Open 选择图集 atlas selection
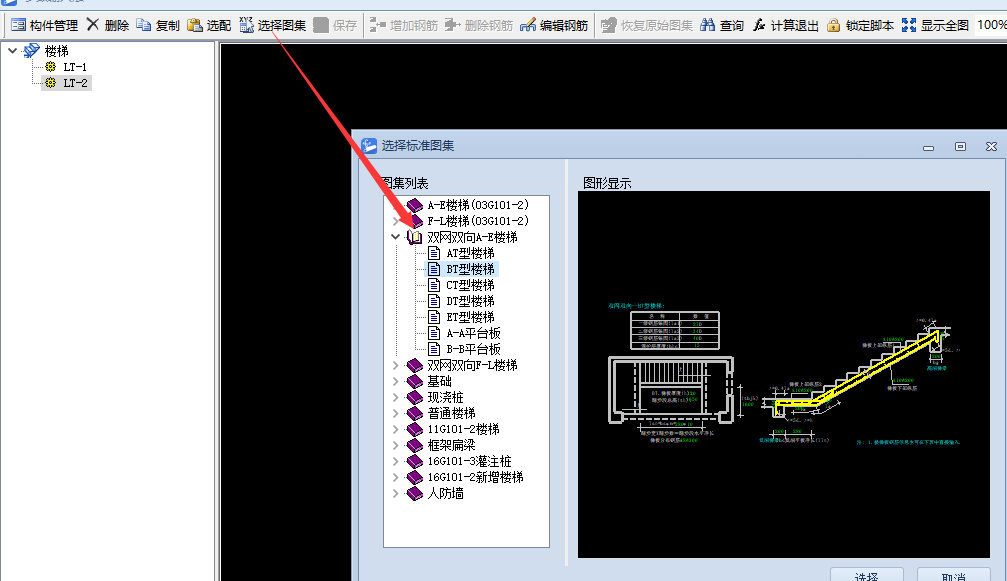This screenshot has height=581, width=1007. point(273,25)
